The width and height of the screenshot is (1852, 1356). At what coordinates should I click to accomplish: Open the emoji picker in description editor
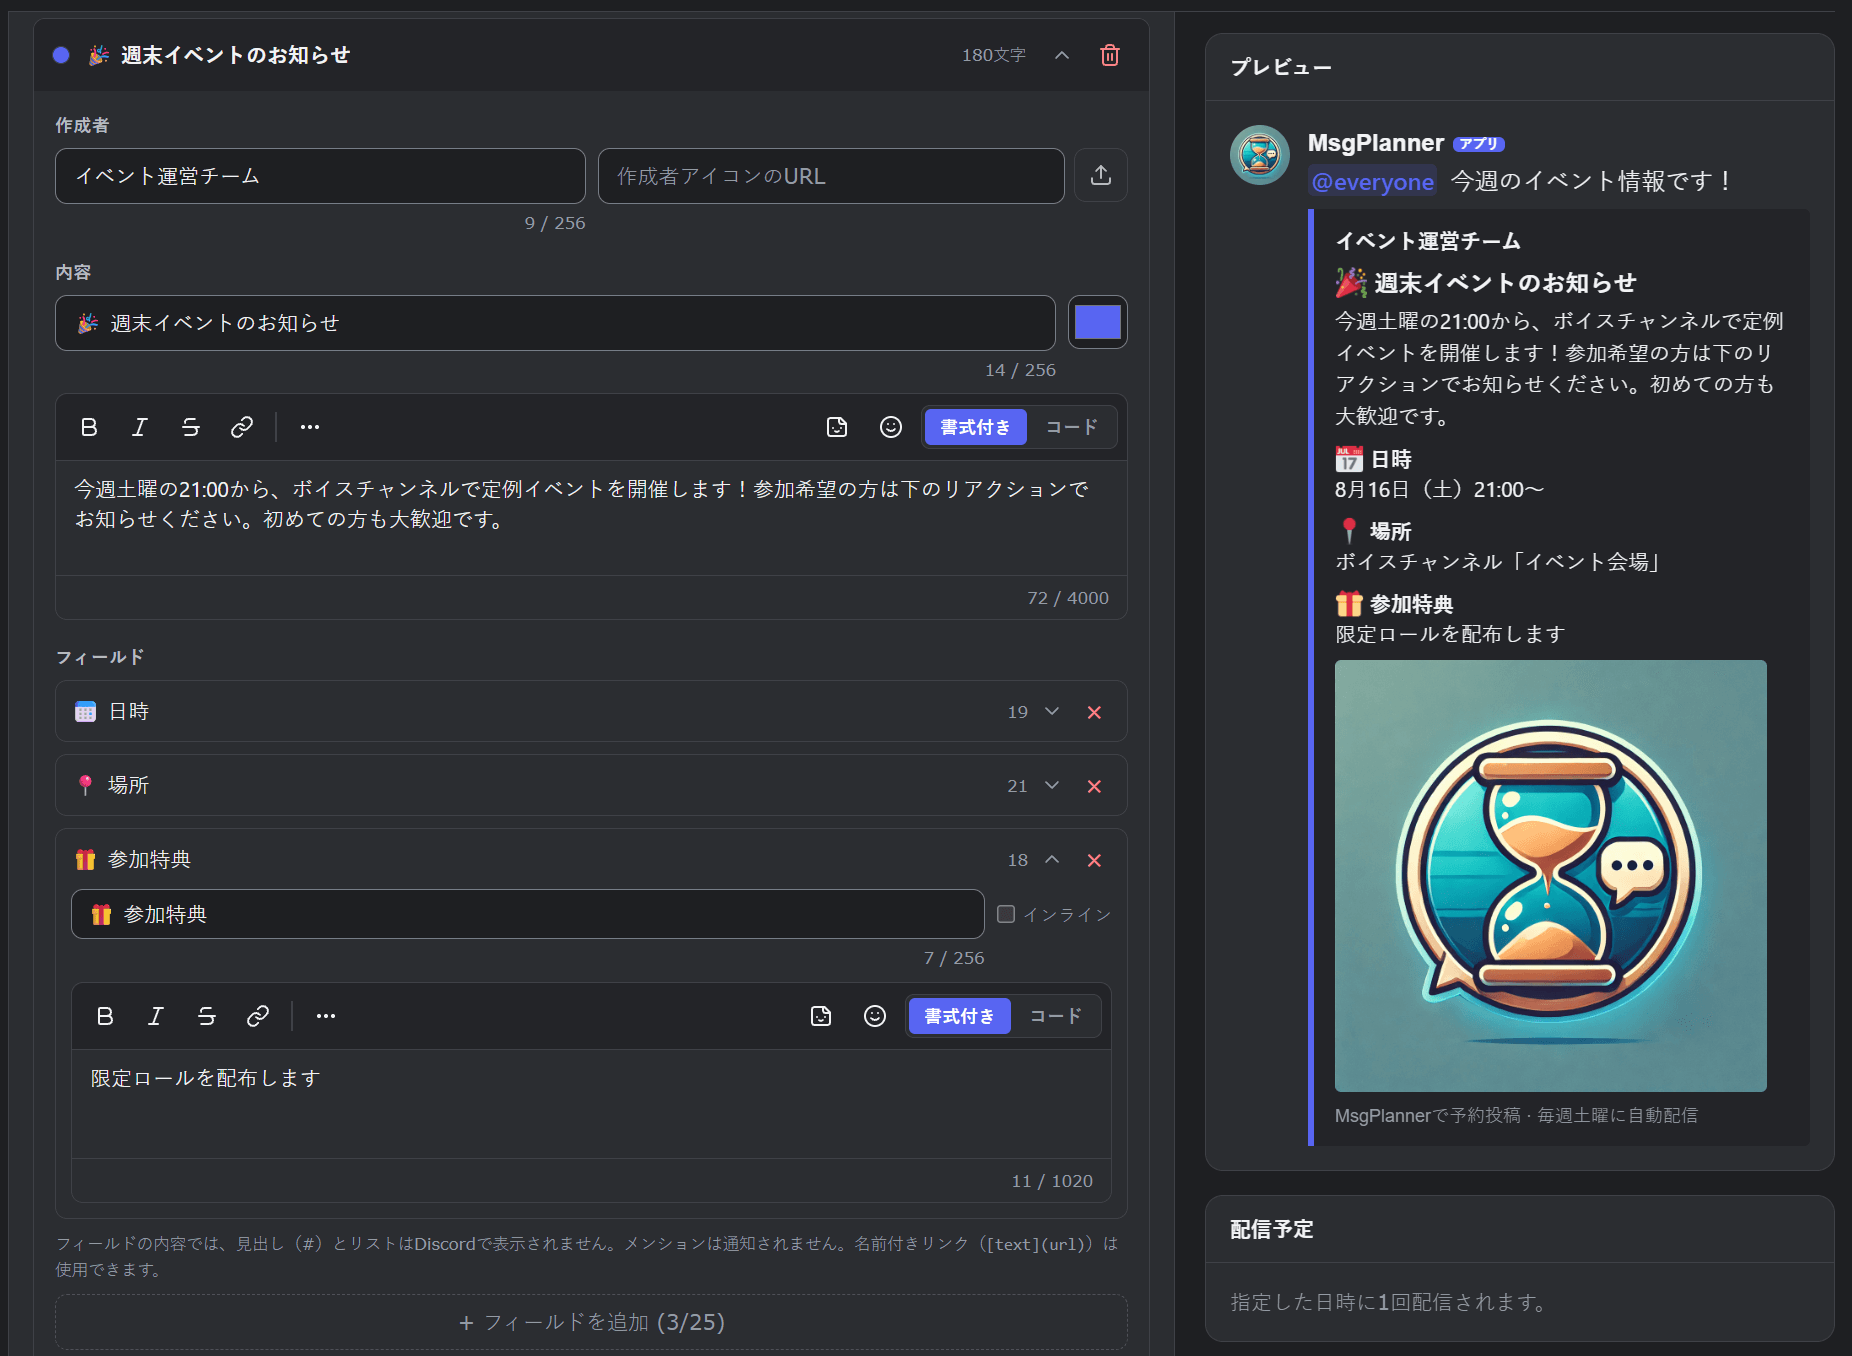tap(891, 427)
